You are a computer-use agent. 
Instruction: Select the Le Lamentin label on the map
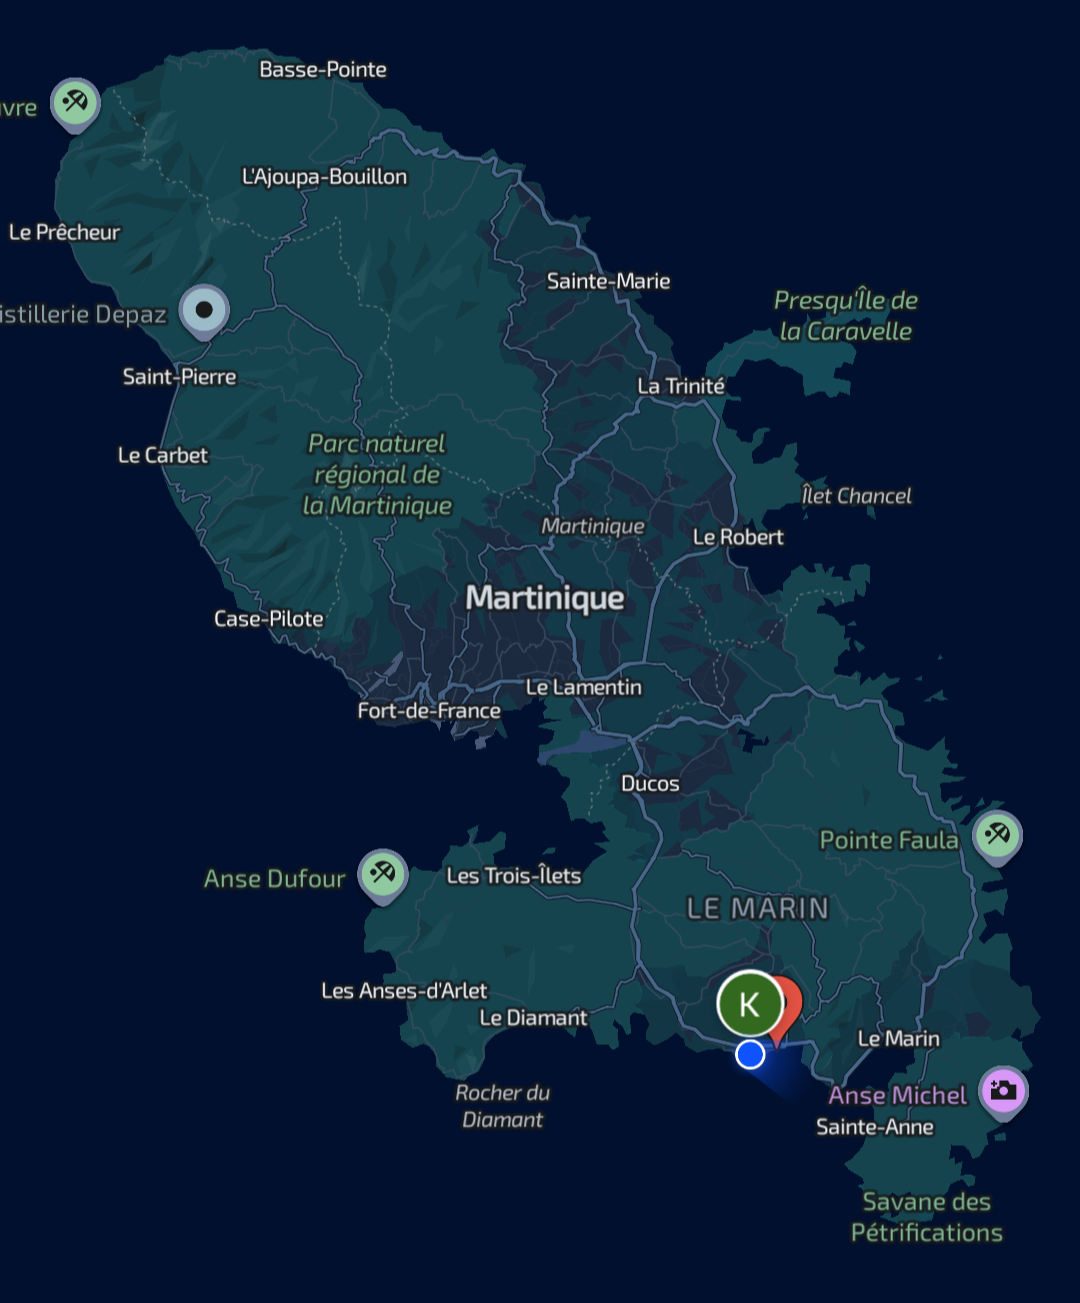coord(584,687)
